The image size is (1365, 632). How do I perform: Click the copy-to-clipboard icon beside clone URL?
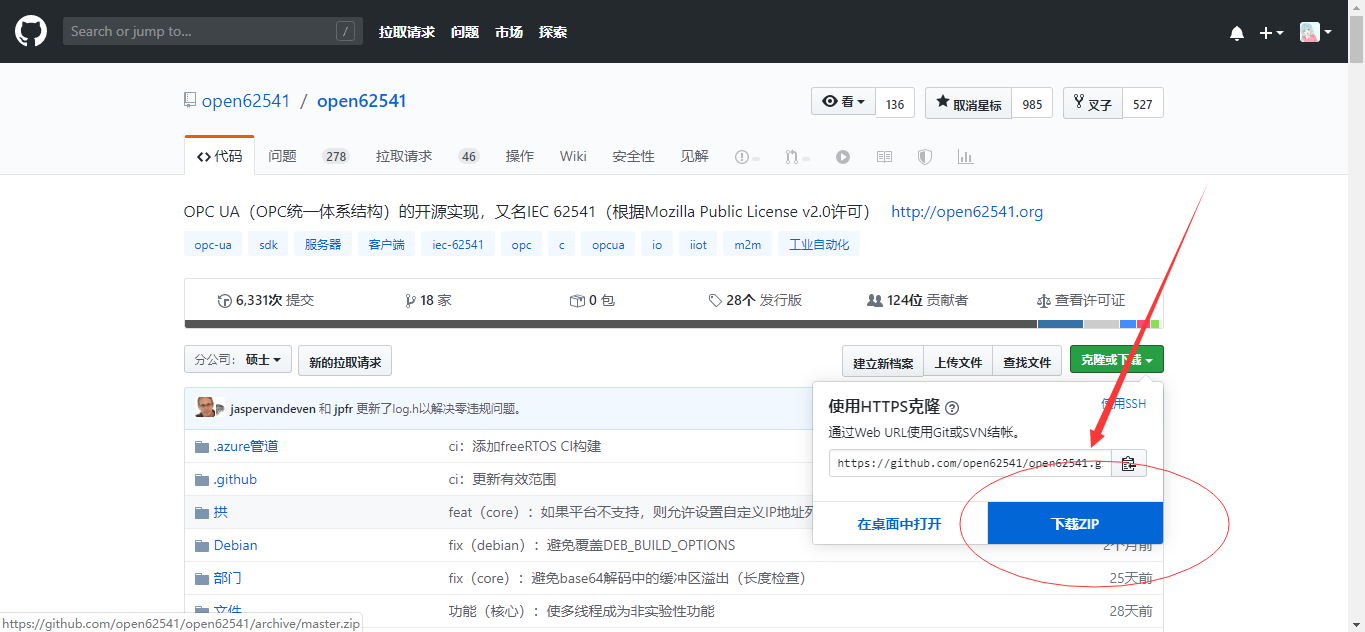pos(1129,462)
